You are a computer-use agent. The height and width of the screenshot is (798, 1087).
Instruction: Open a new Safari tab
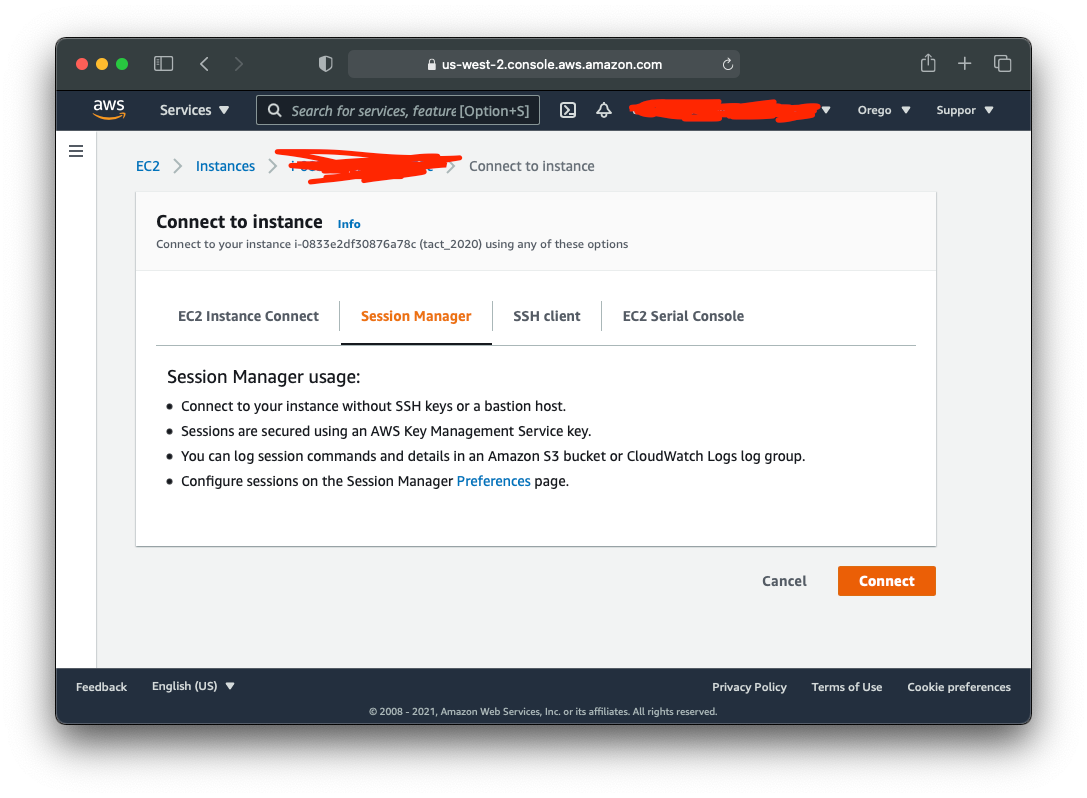[964, 64]
